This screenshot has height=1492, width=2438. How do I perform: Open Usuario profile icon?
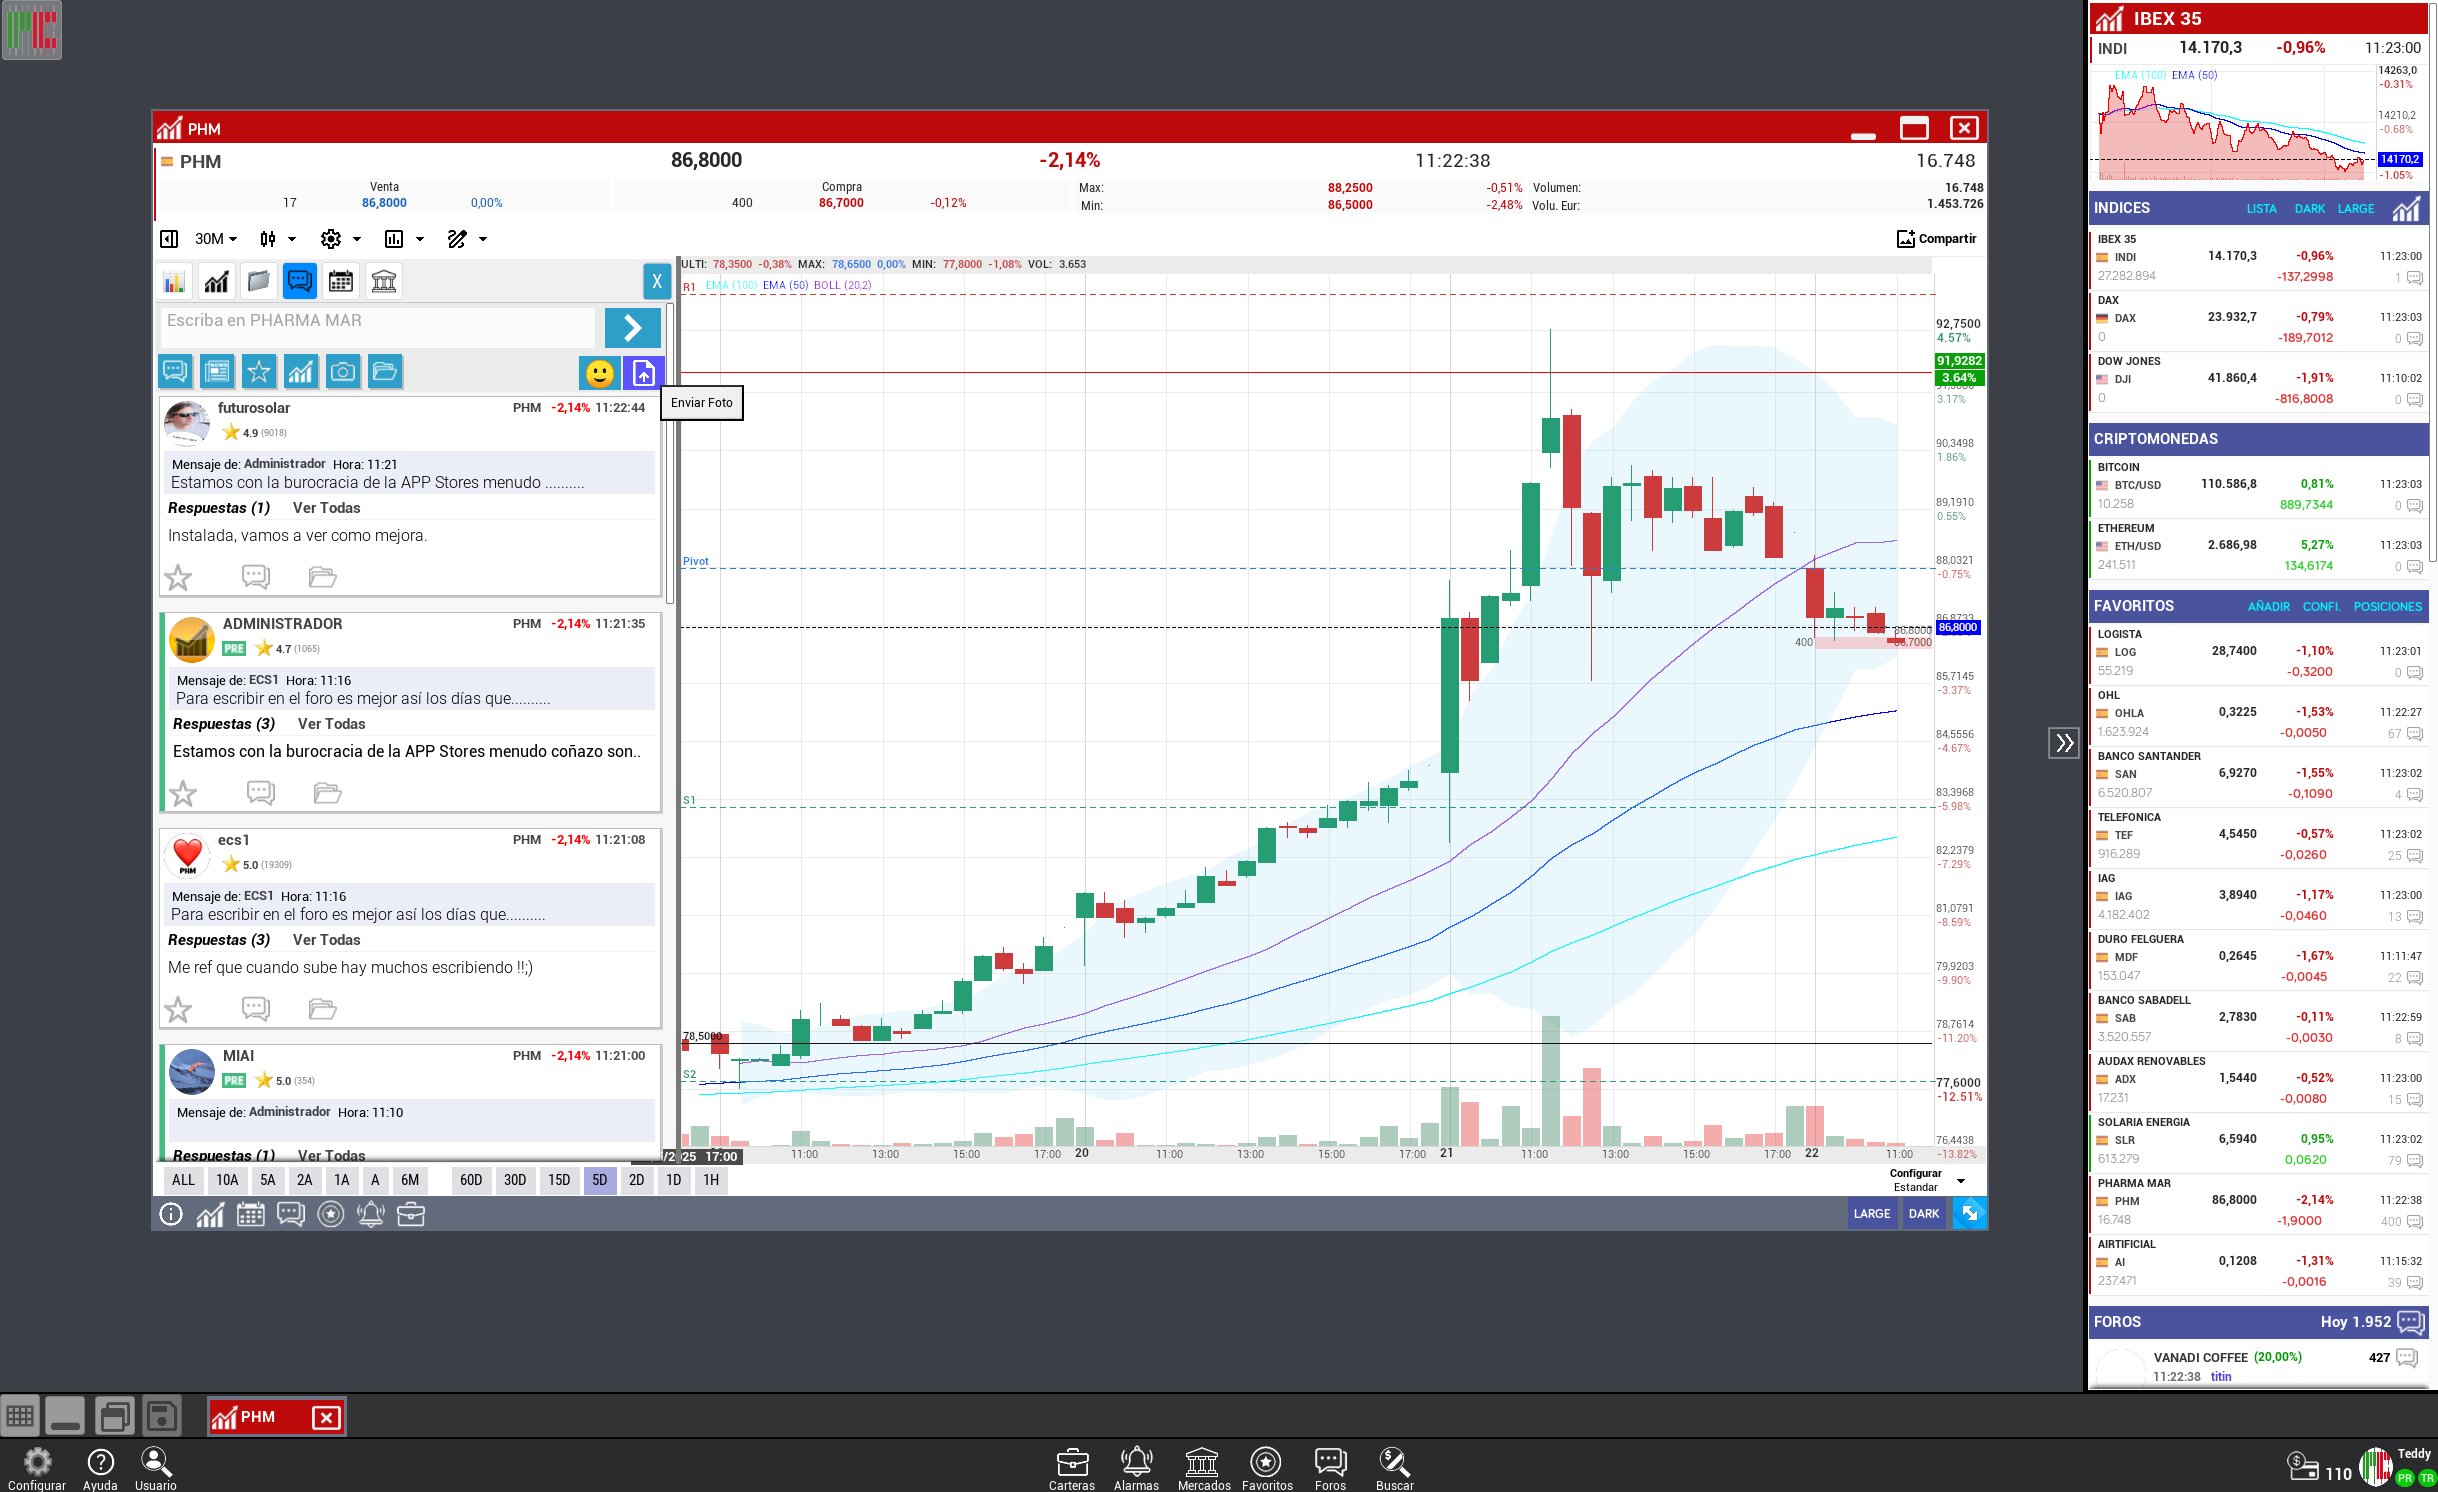156,1469
